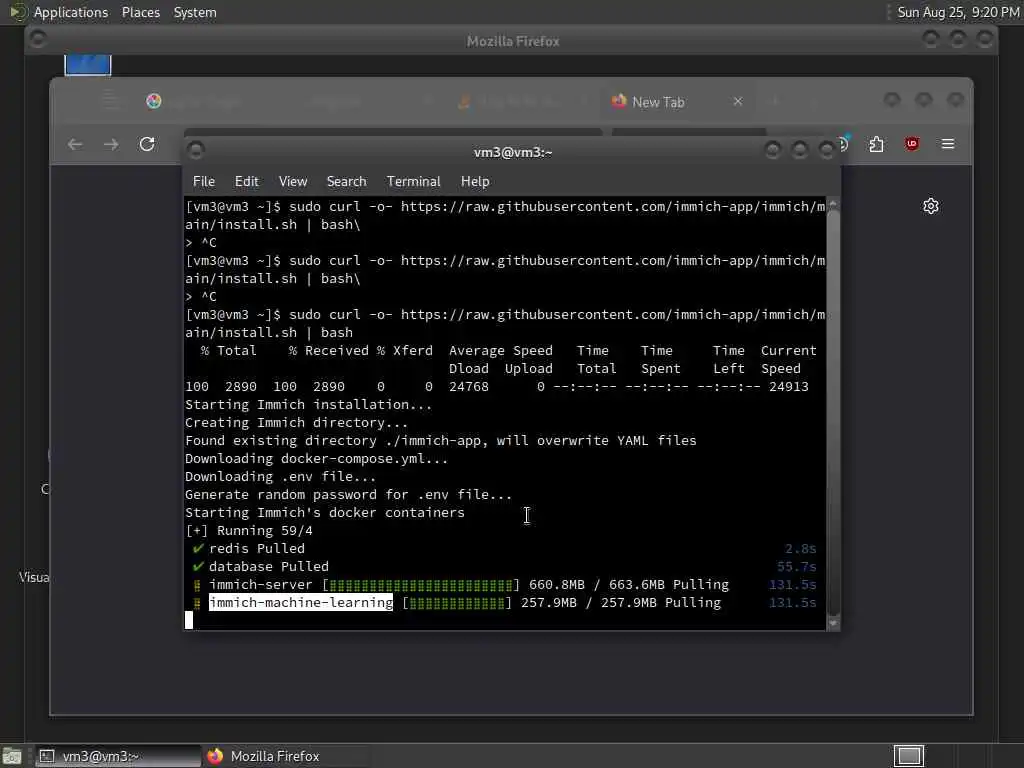Viewport: 1024px width, 768px height.
Task: Switch to vm3@vm3 terminal taskbar button
Action: click(118, 756)
